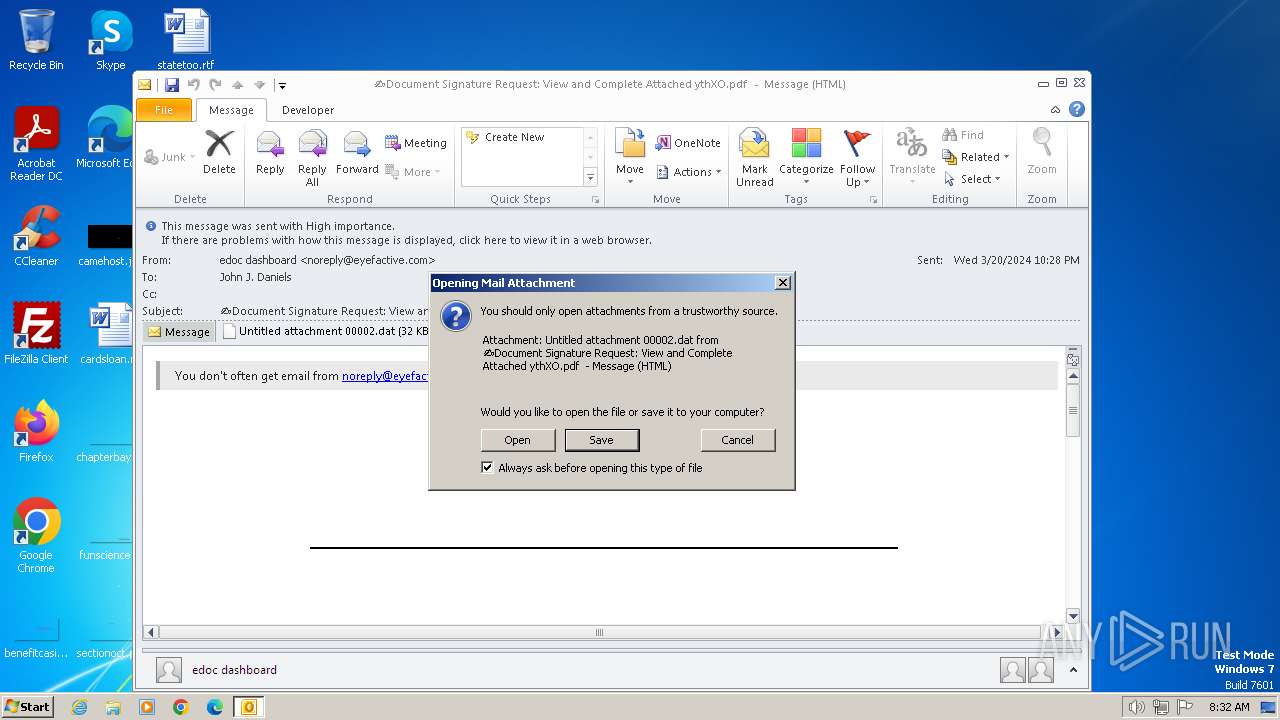Select CCleaner desktop icon
Viewport: 1280px width, 720px height.
click(36, 236)
